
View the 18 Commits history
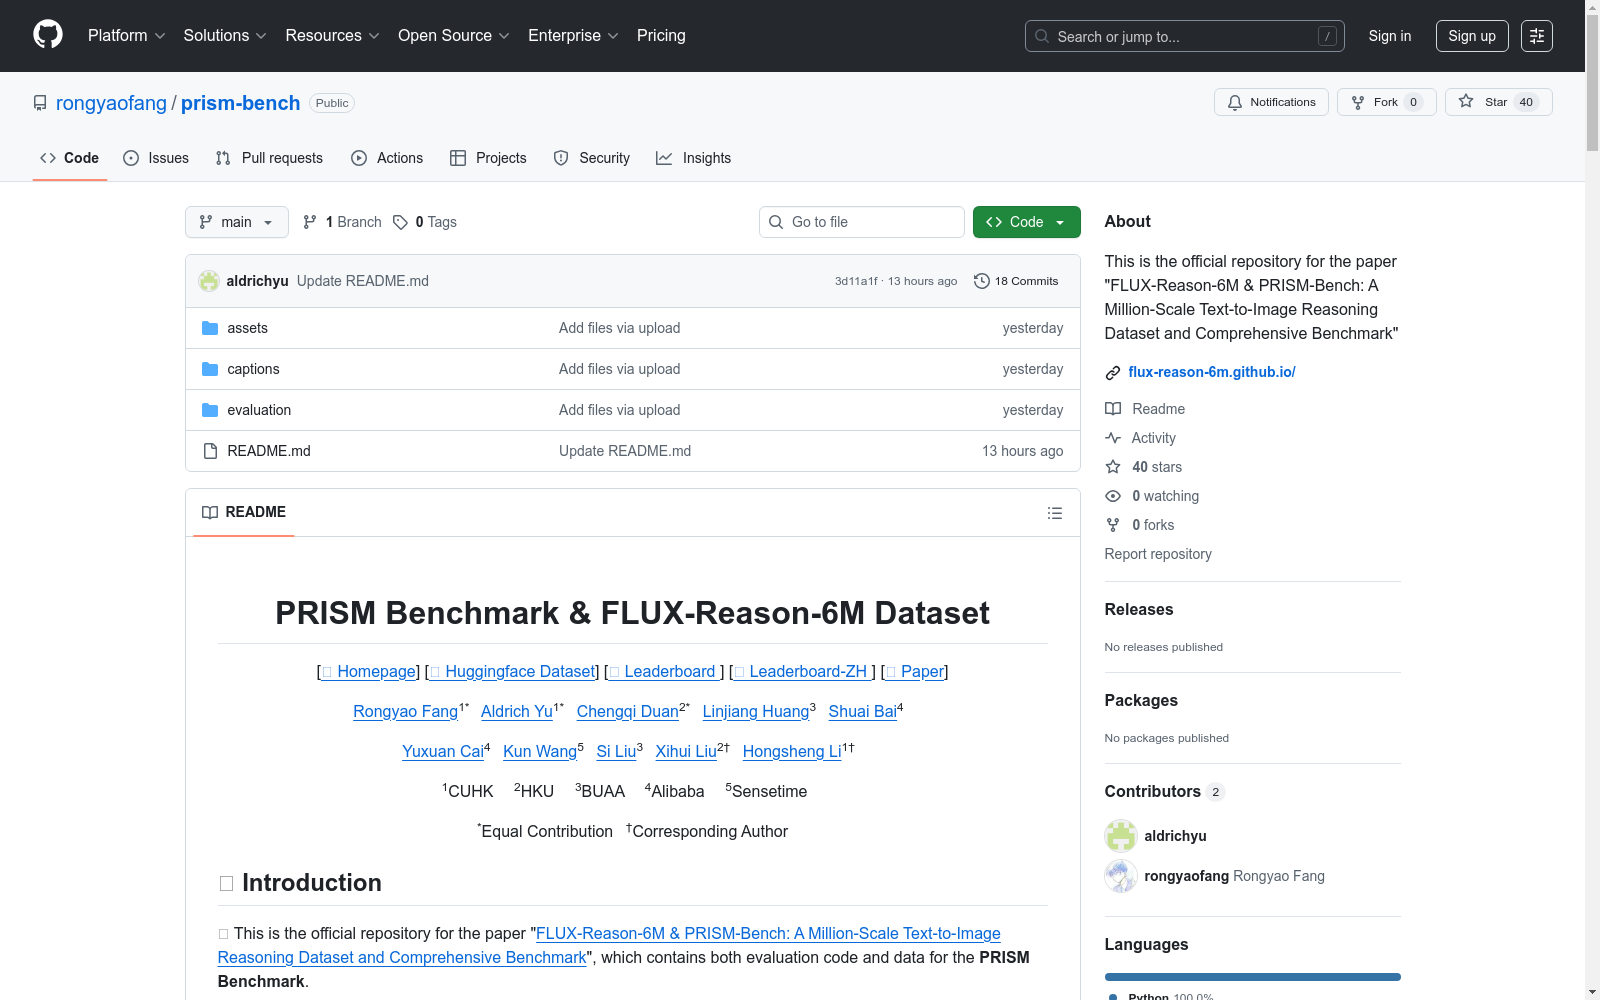(1016, 281)
